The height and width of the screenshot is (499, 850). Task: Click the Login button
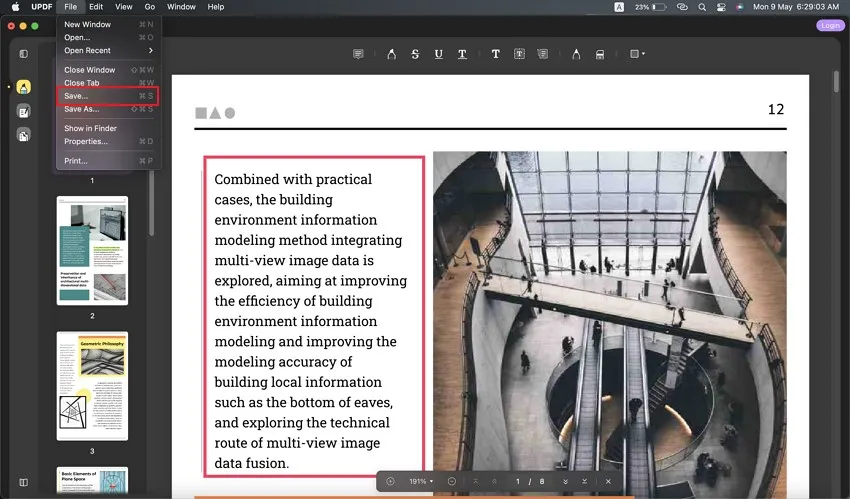830,25
